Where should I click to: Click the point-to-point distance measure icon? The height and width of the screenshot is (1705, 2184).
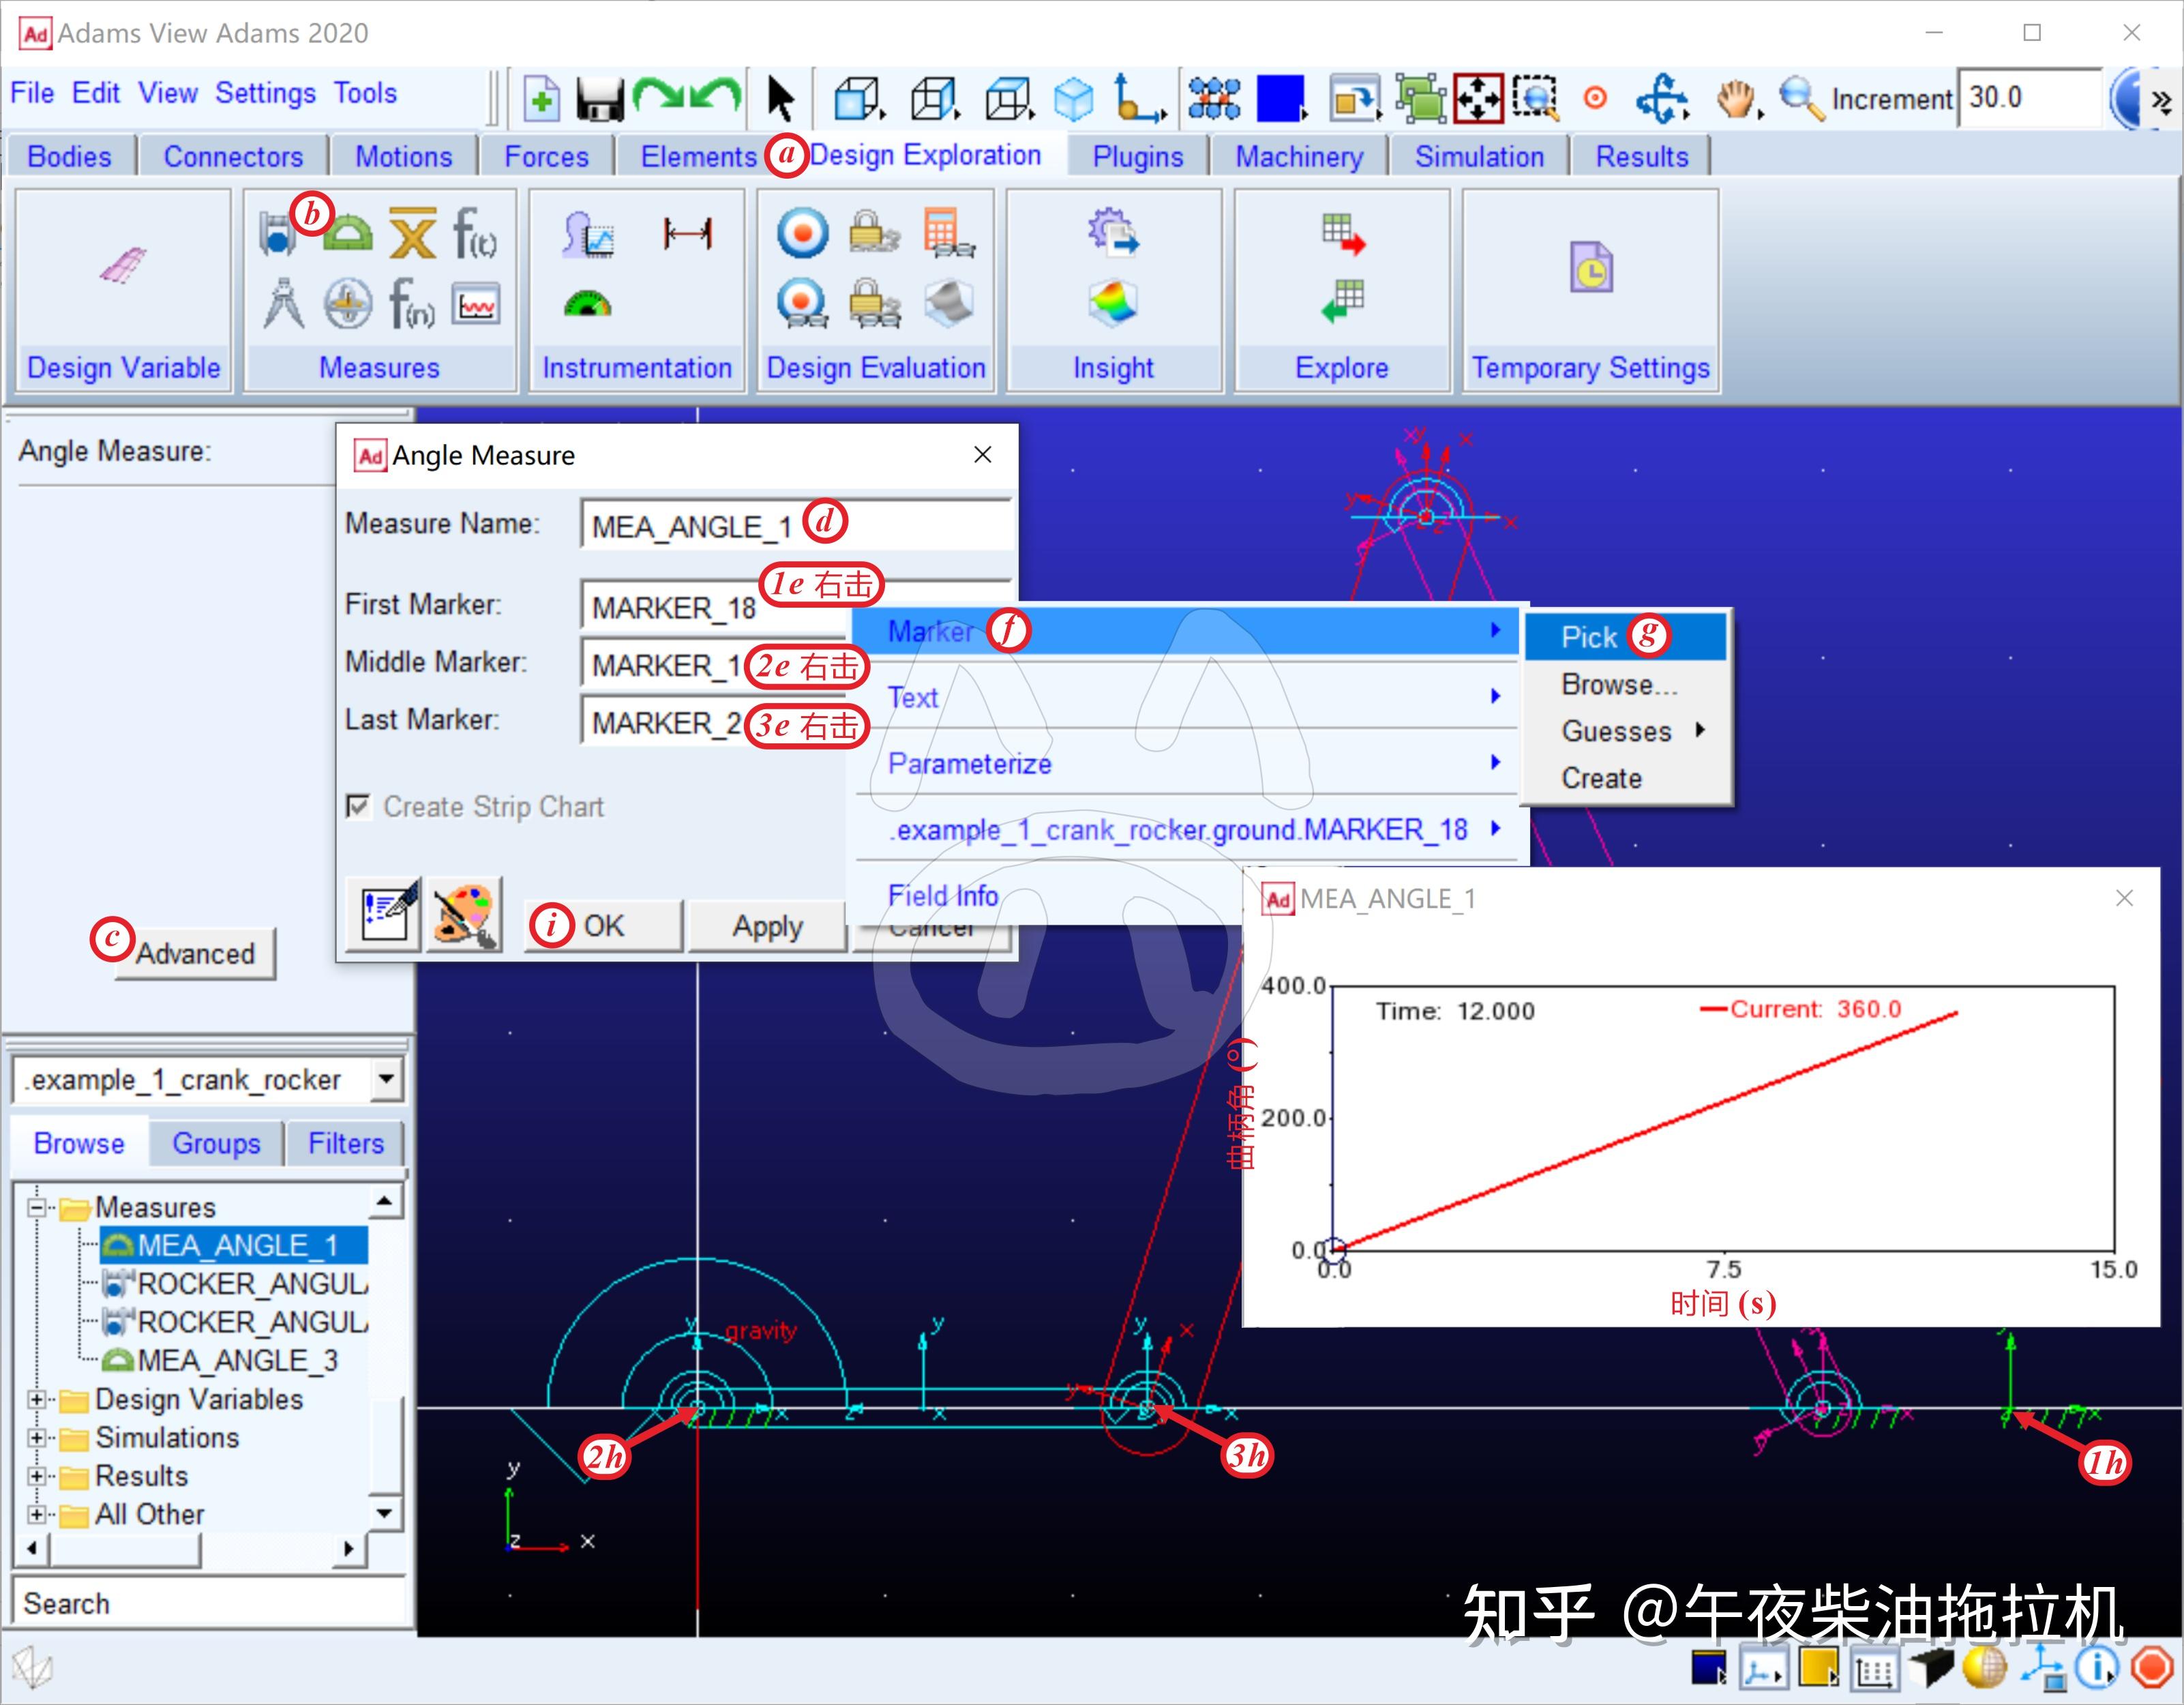[x=688, y=233]
